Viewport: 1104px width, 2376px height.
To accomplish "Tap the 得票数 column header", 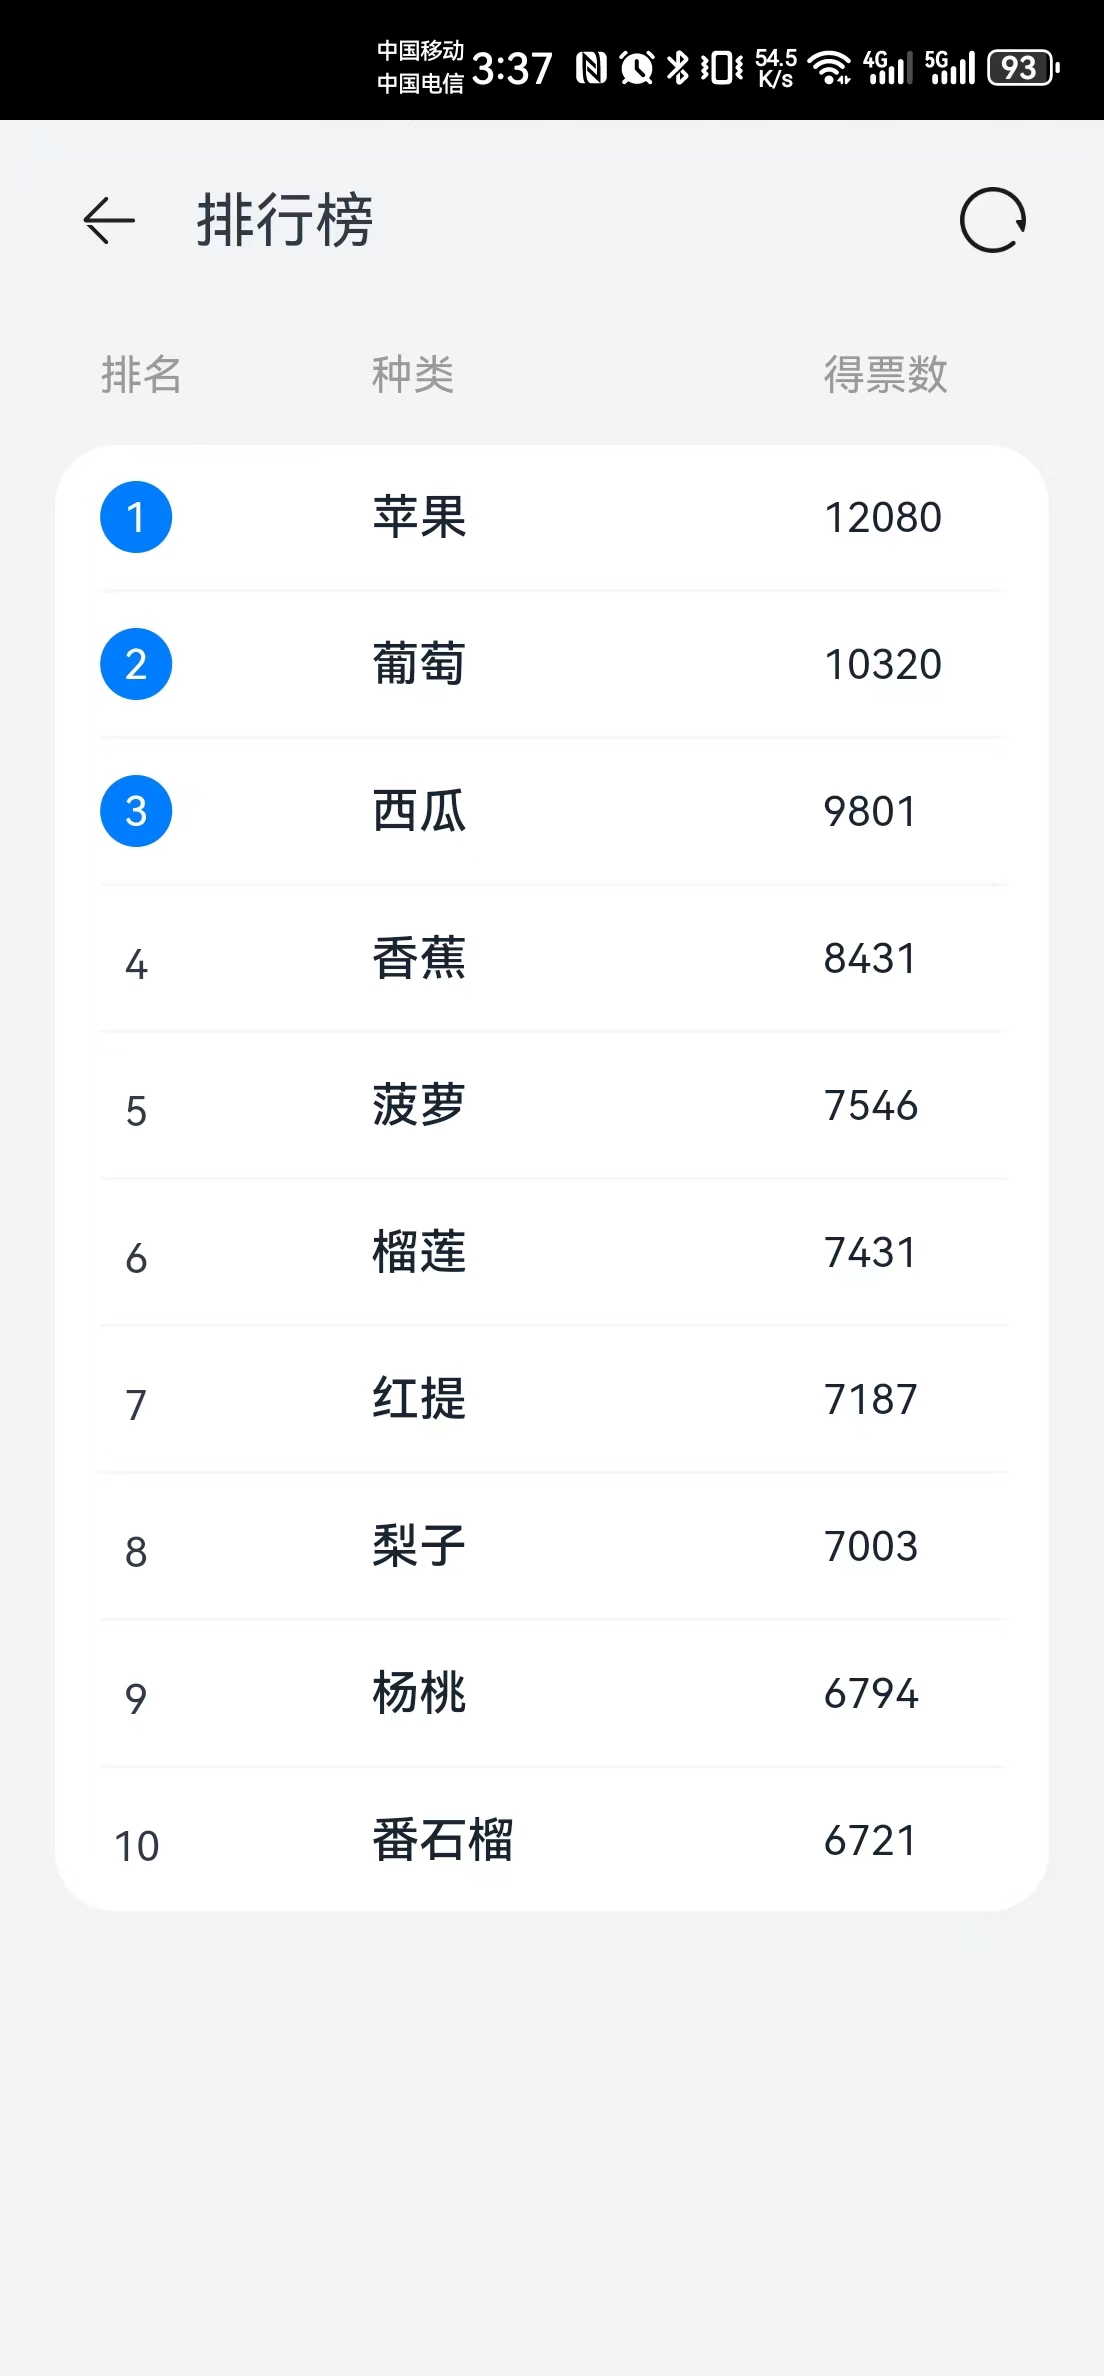I will (885, 375).
